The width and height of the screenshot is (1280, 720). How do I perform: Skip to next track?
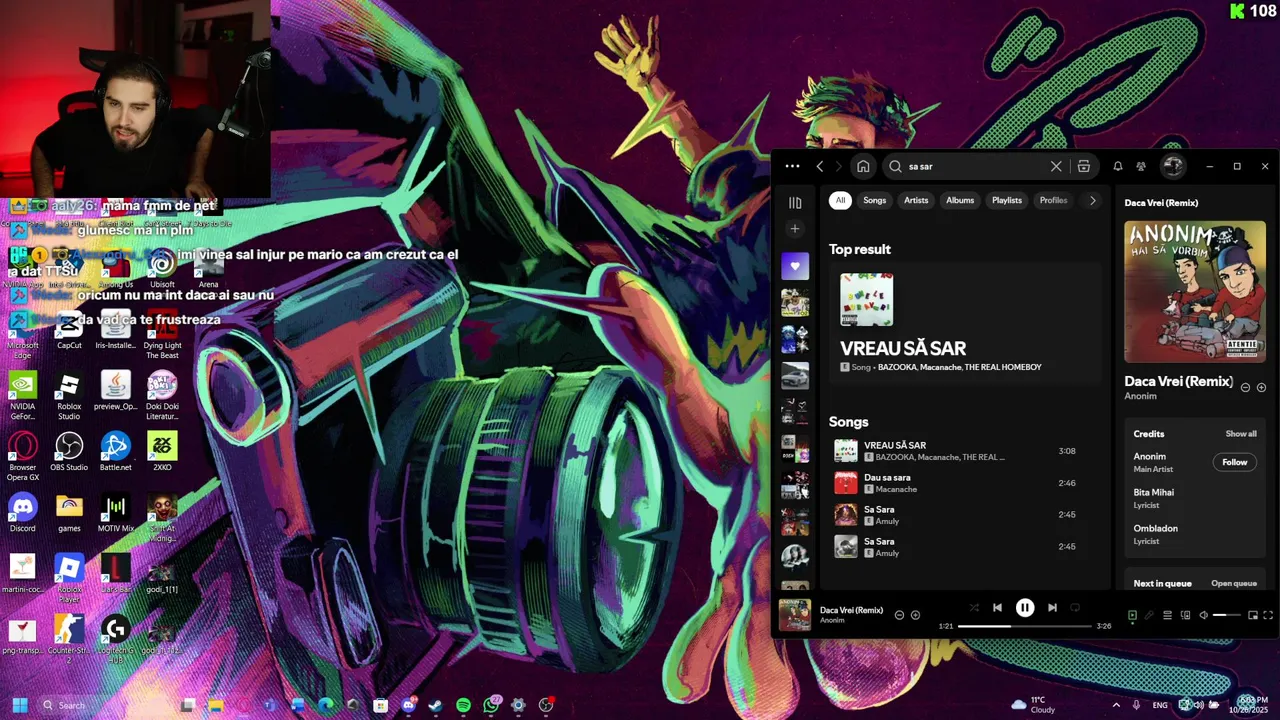[x=1052, y=607]
